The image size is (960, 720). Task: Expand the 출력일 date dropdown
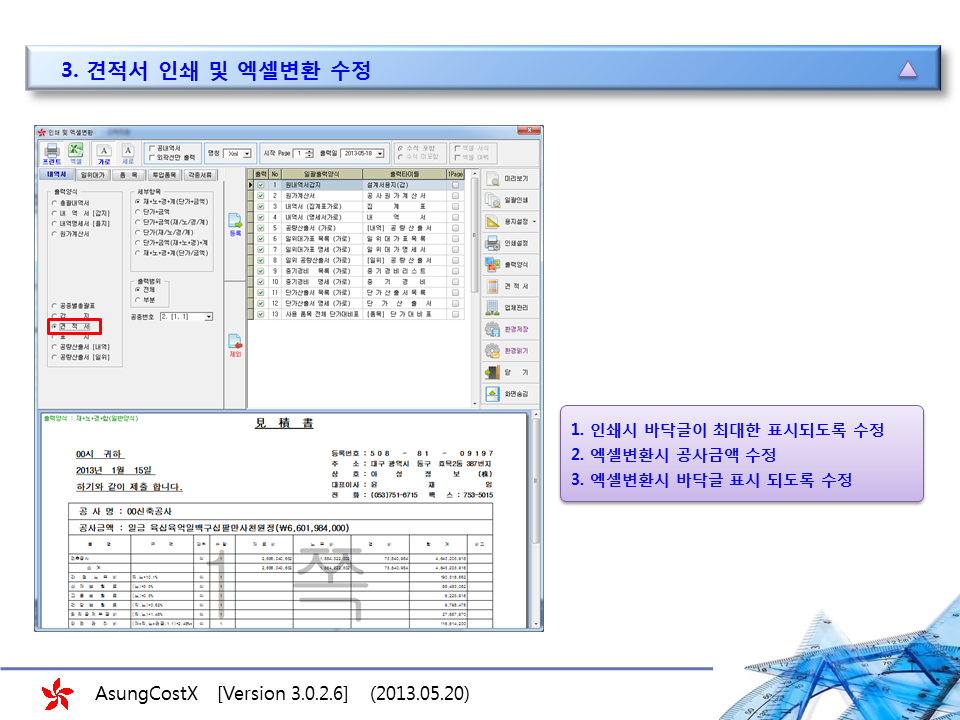(381, 153)
